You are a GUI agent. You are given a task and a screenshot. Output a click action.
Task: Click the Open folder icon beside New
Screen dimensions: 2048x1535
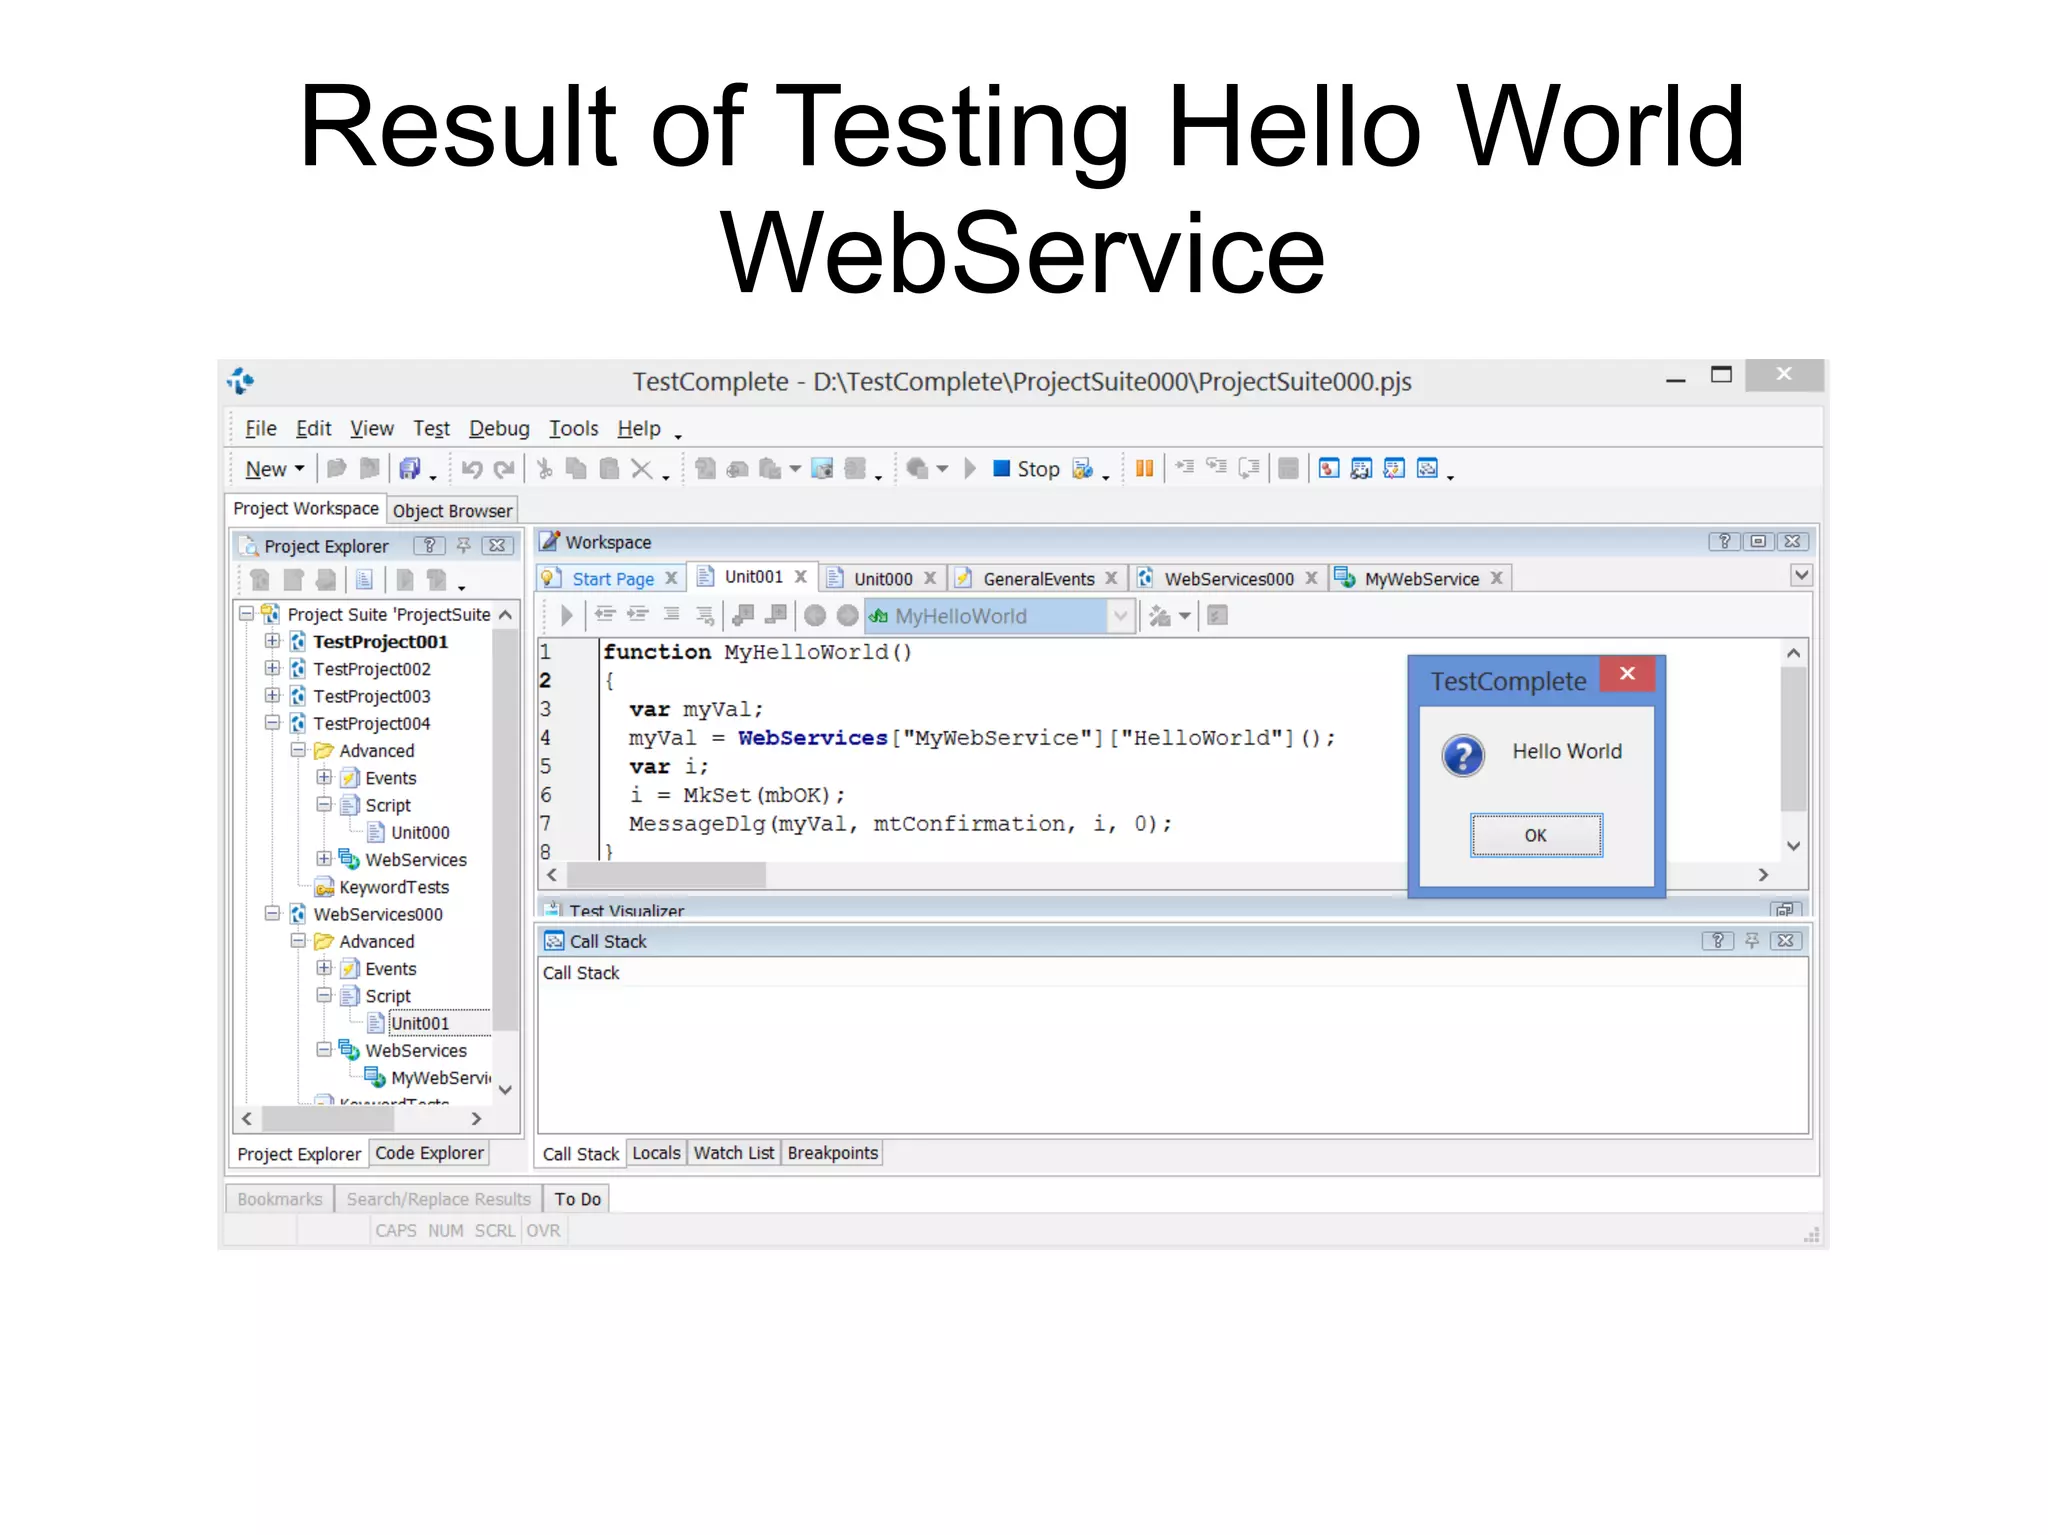(337, 469)
